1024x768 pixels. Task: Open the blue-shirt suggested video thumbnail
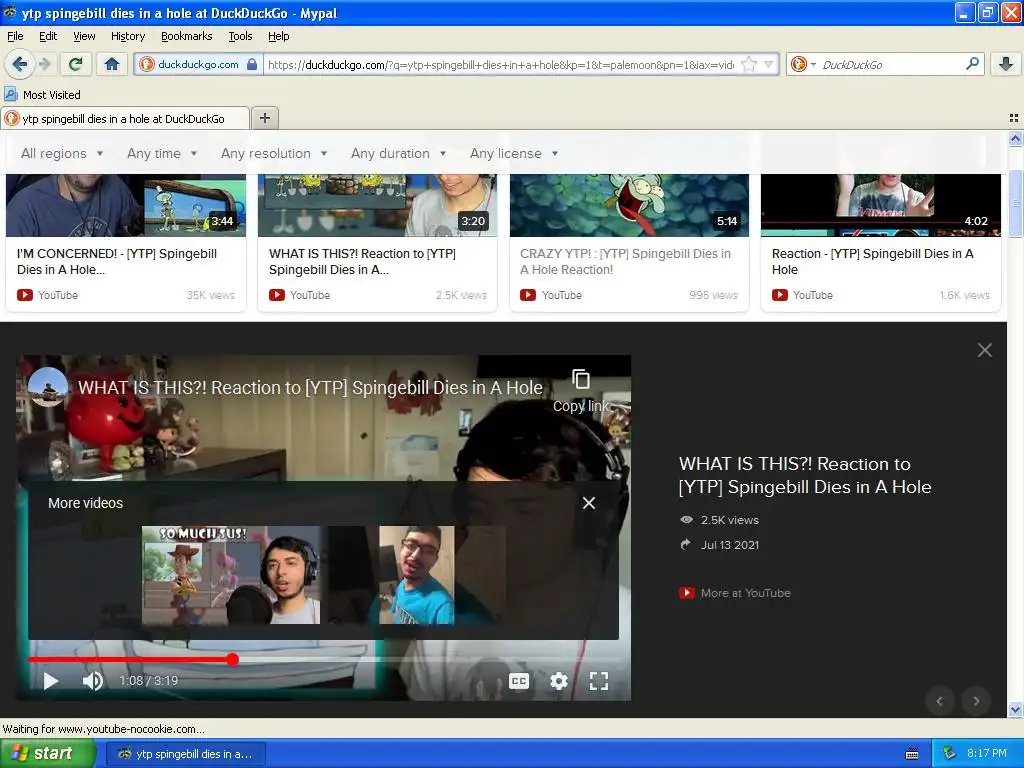416,575
